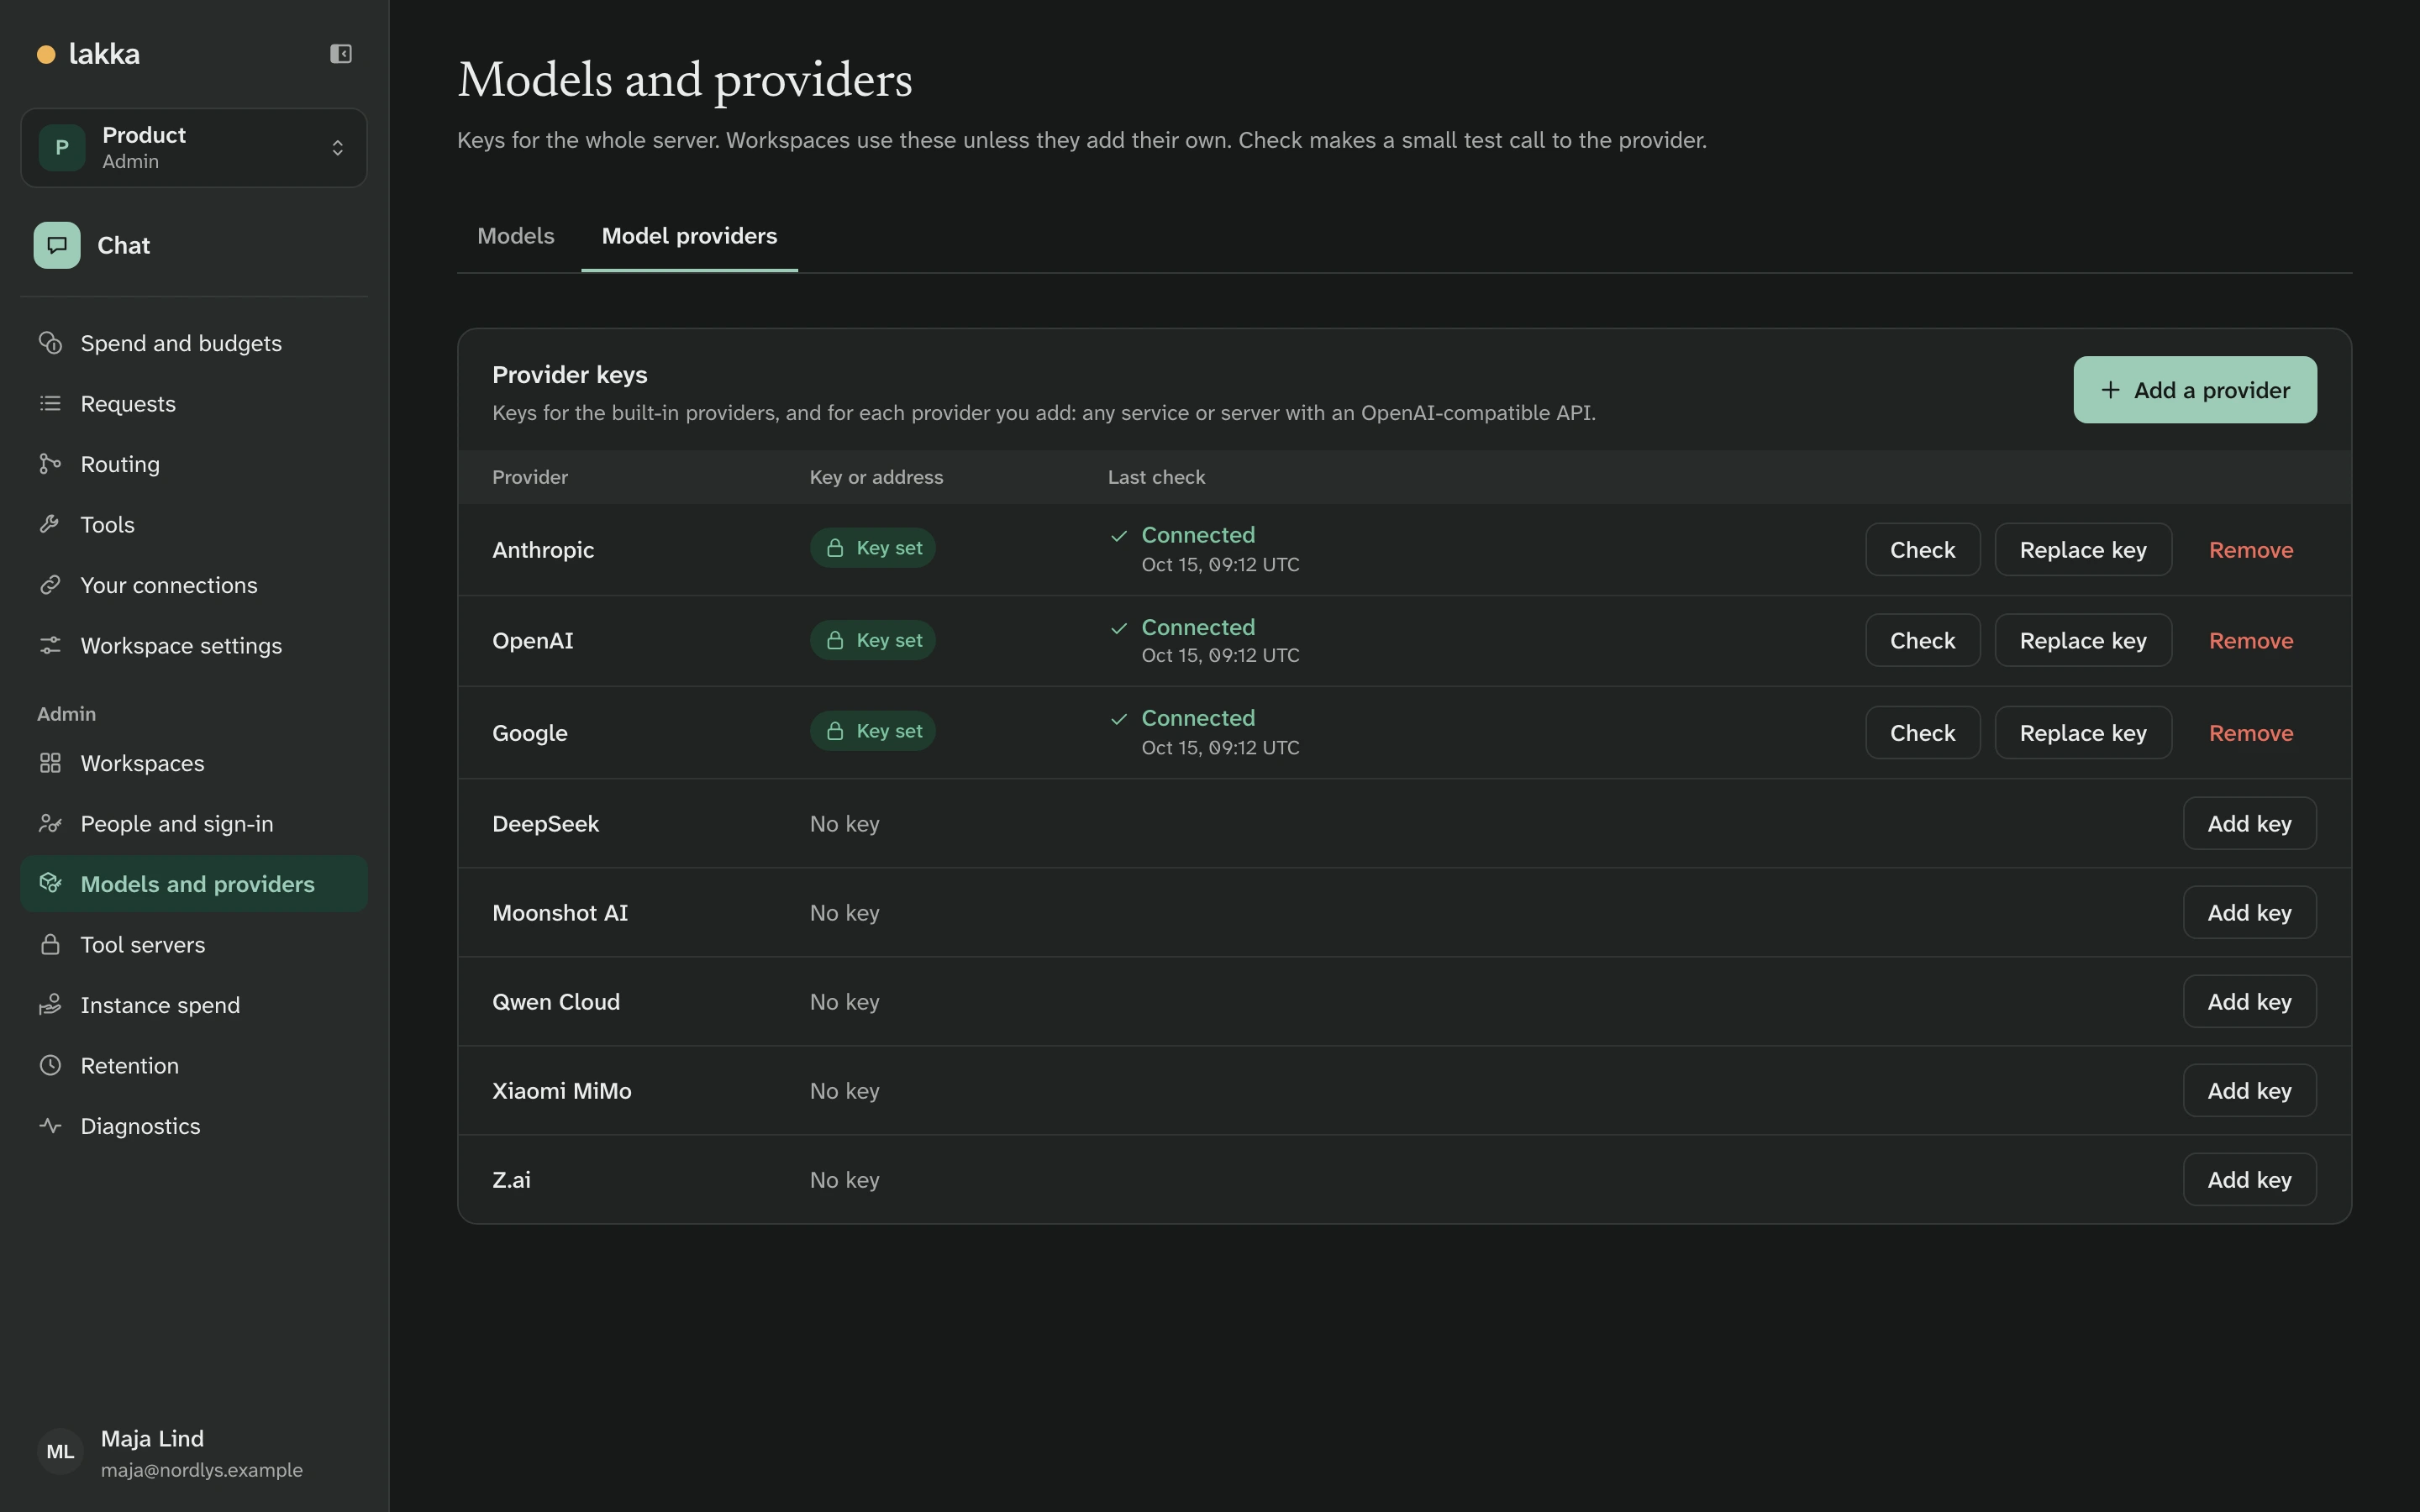Add key for Qwen Cloud

2249,1001
